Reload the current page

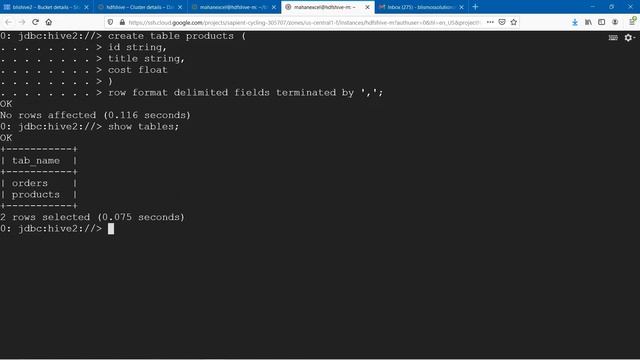(x=35, y=22)
